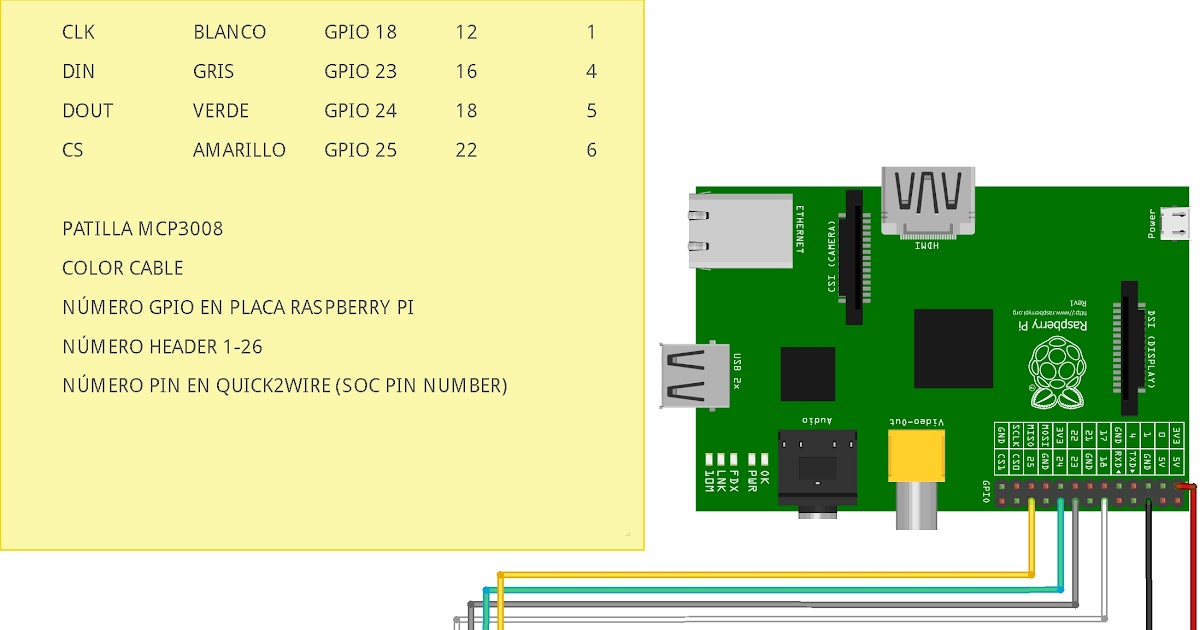Click the yellow wire below the board
The width and height of the screenshot is (1200, 630).
(765, 575)
